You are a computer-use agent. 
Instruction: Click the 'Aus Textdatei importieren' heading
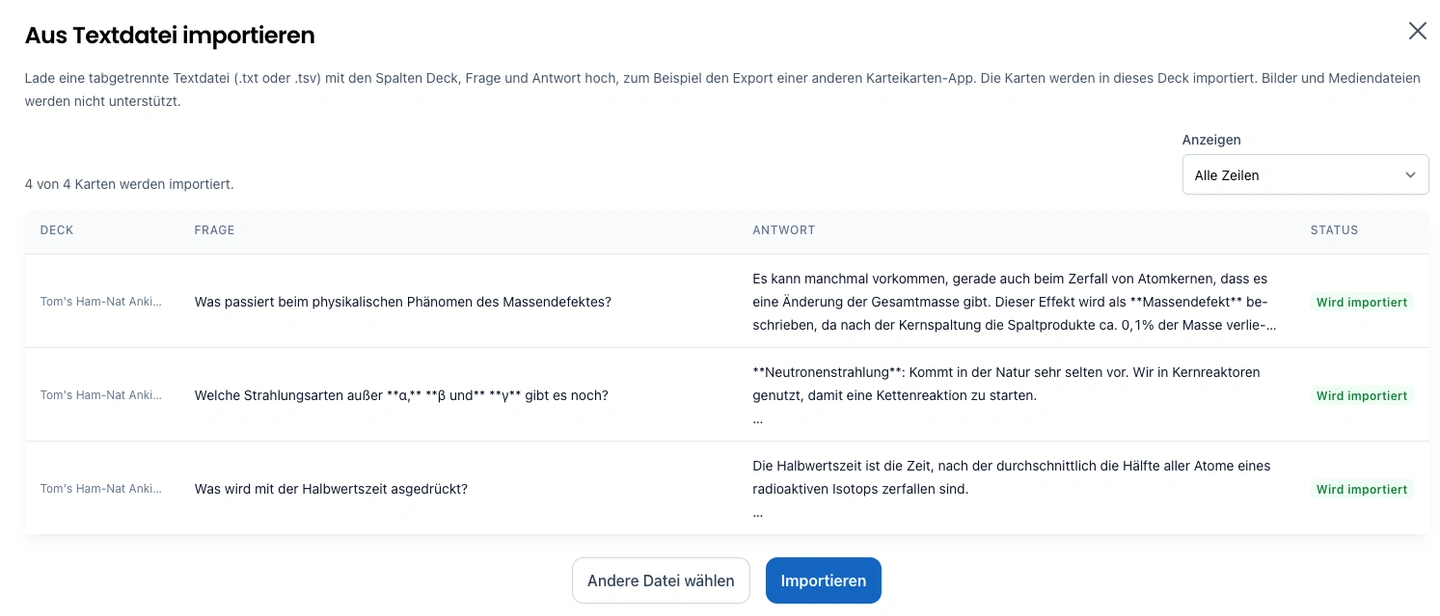(170, 35)
